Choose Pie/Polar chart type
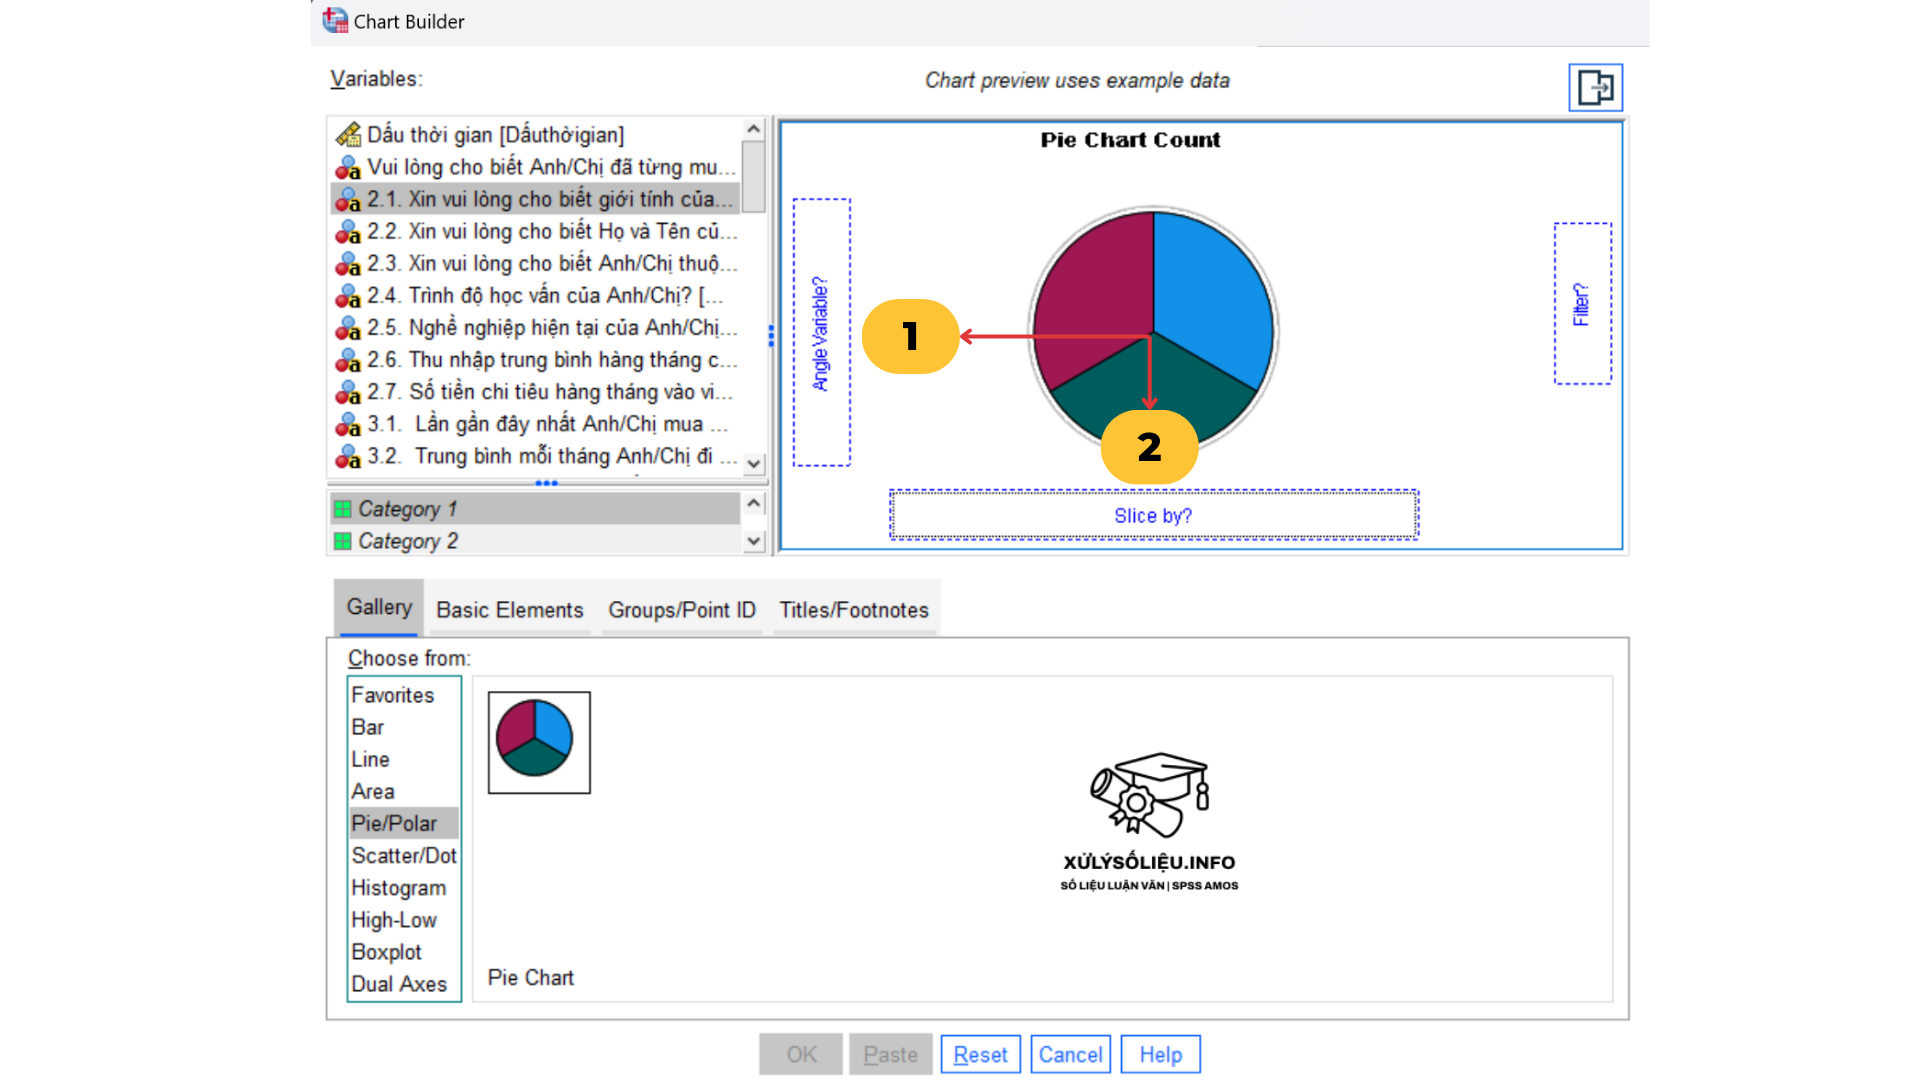Image resolution: width=1920 pixels, height=1080 pixels. (x=404, y=823)
